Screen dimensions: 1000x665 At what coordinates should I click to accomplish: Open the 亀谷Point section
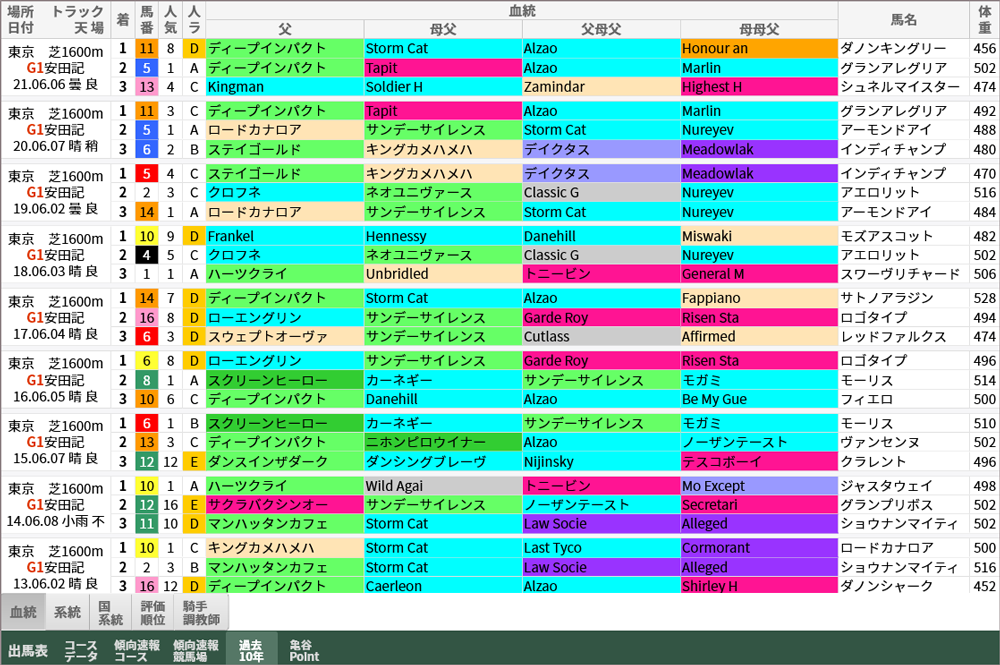click(x=307, y=648)
